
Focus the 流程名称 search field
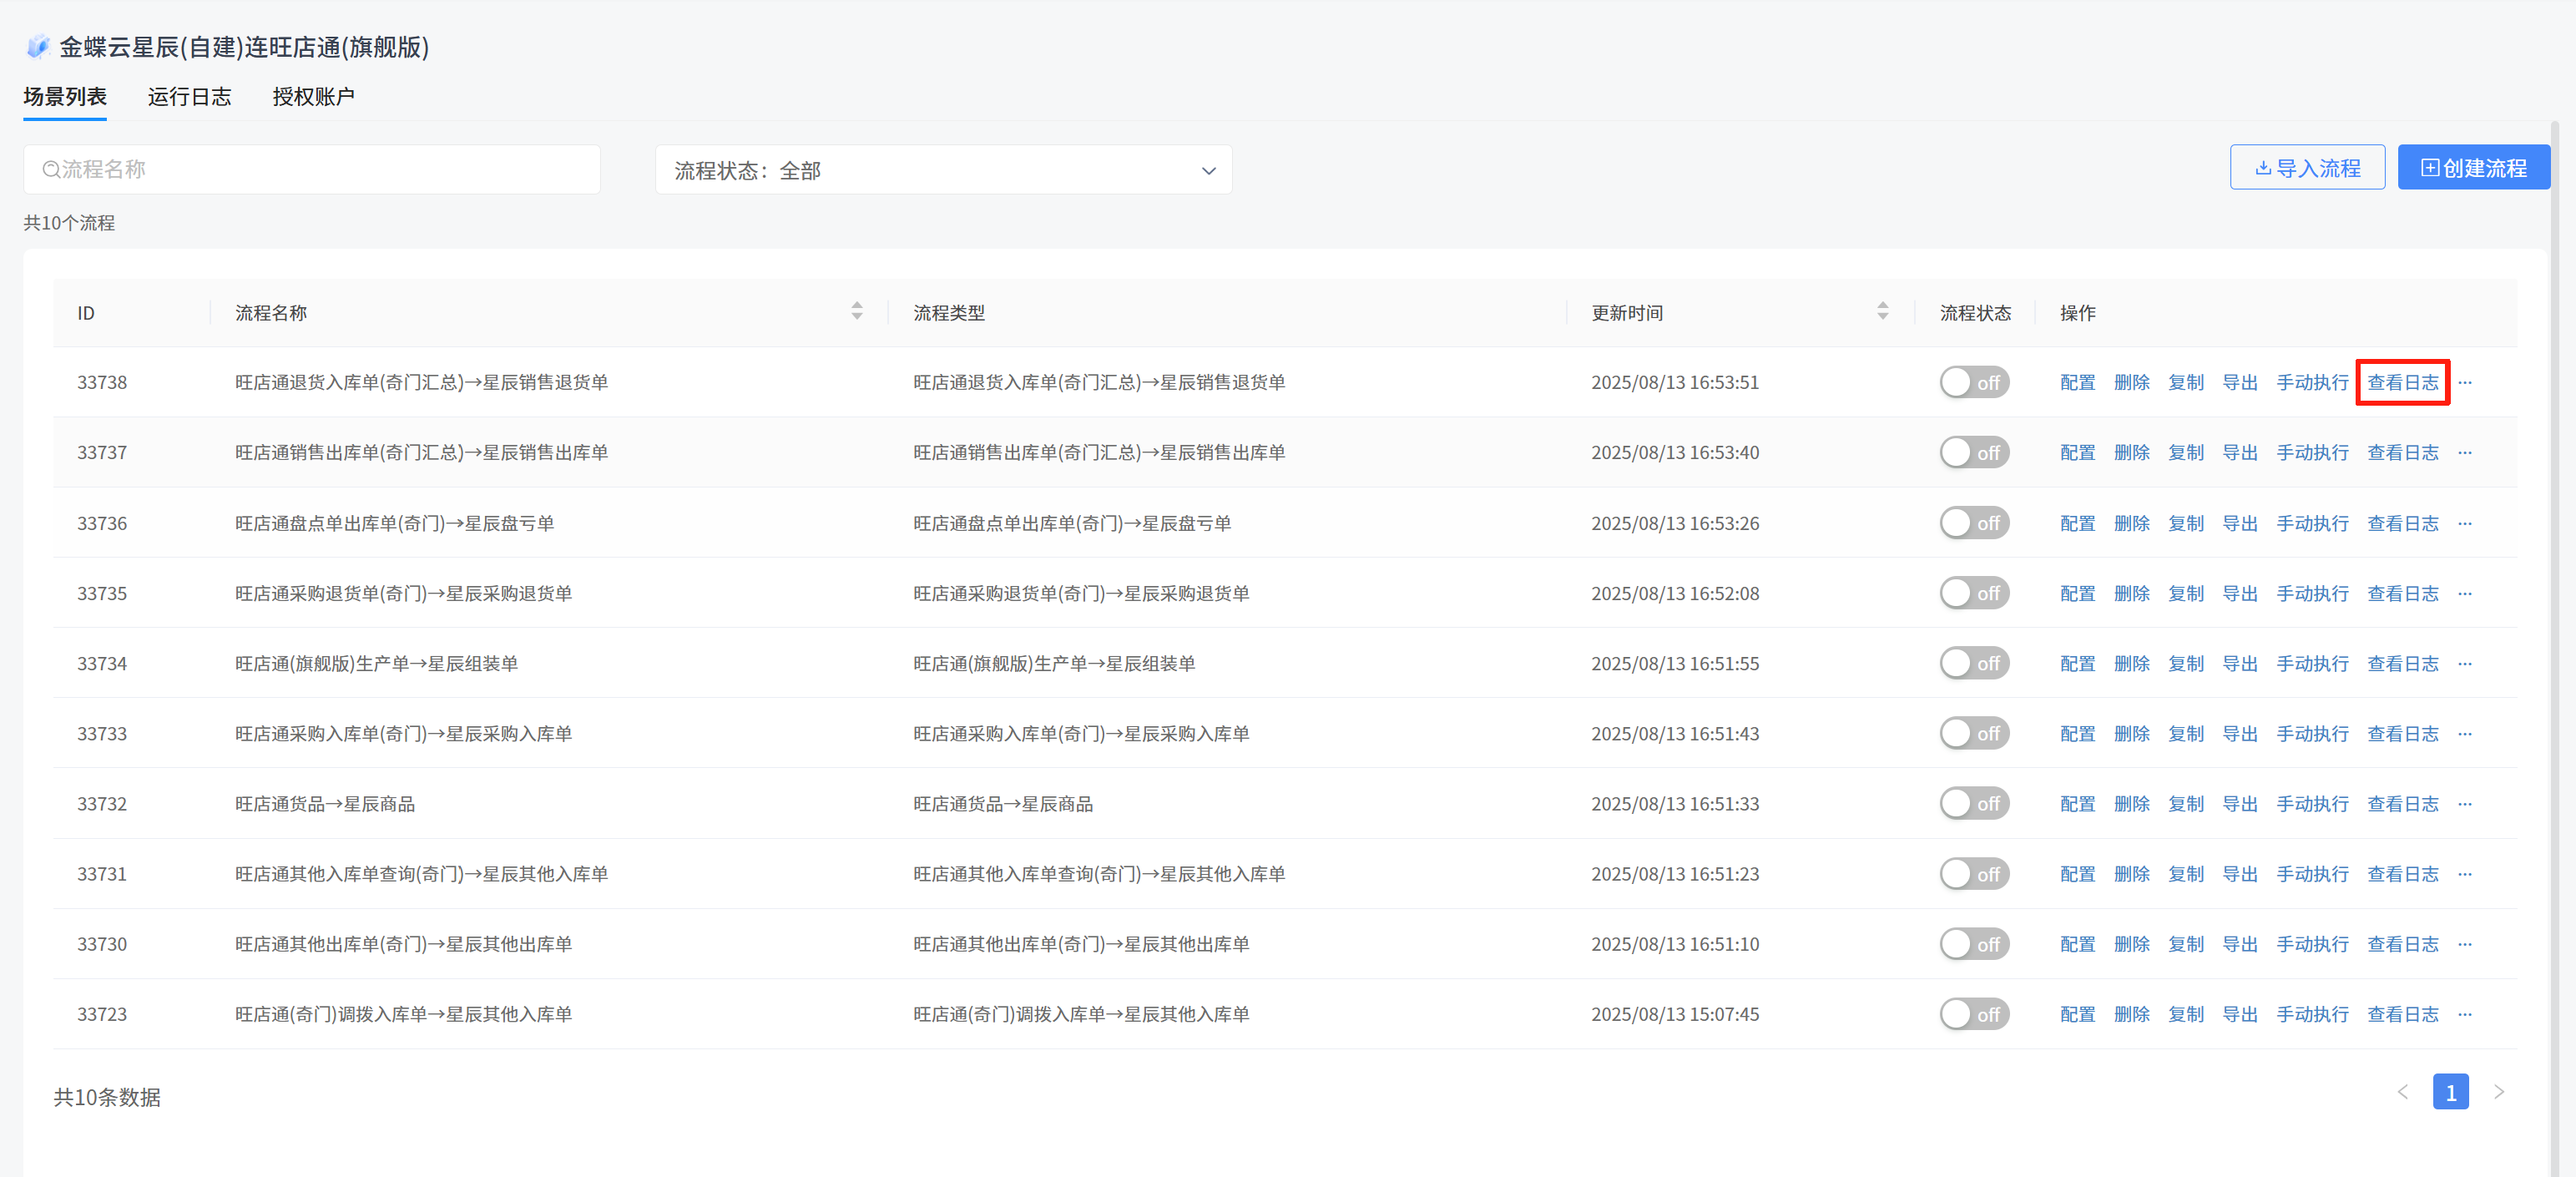312,169
